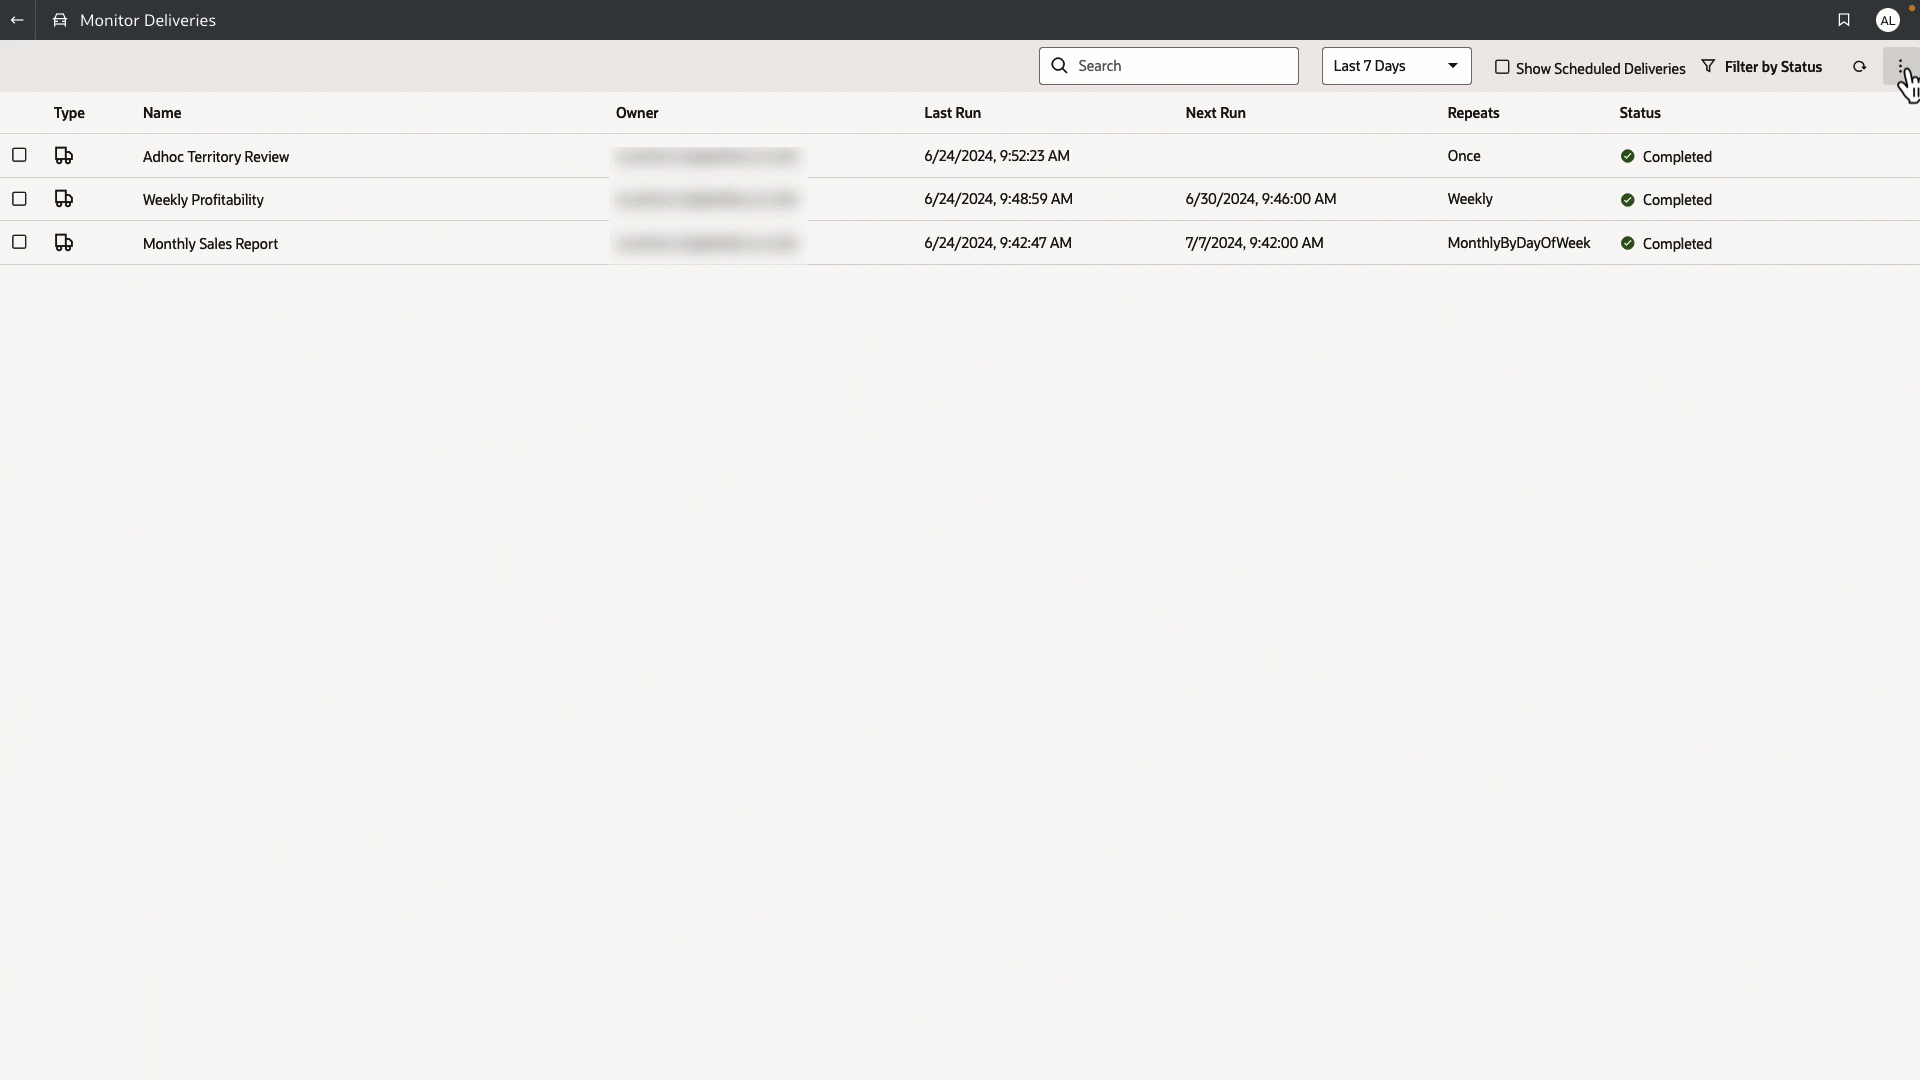Click the Filter by Status button
Image resolution: width=1920 pixels, height=1080 pixels.
(x=1773, y=66)
